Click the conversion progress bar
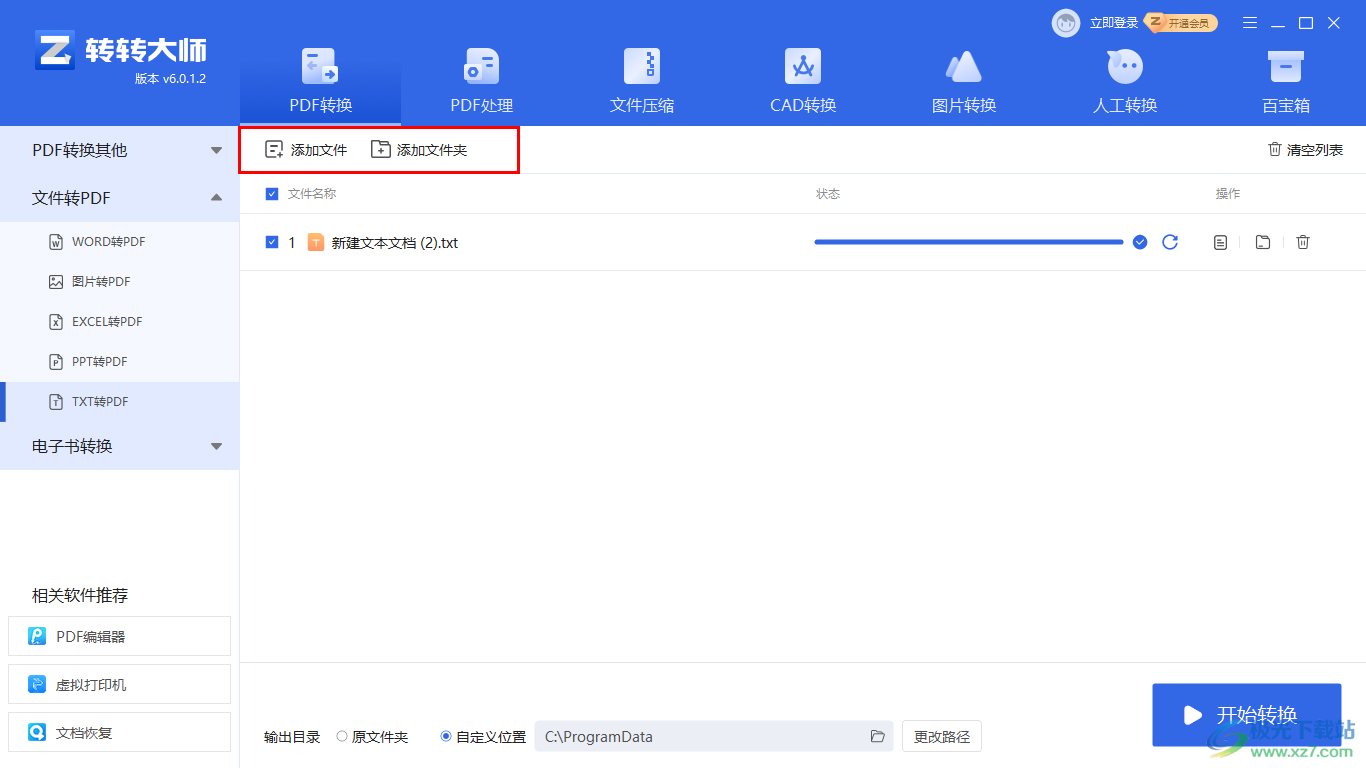Image resolution: width=1366 pixels, height=768 pixels. [x=969, y=242]
